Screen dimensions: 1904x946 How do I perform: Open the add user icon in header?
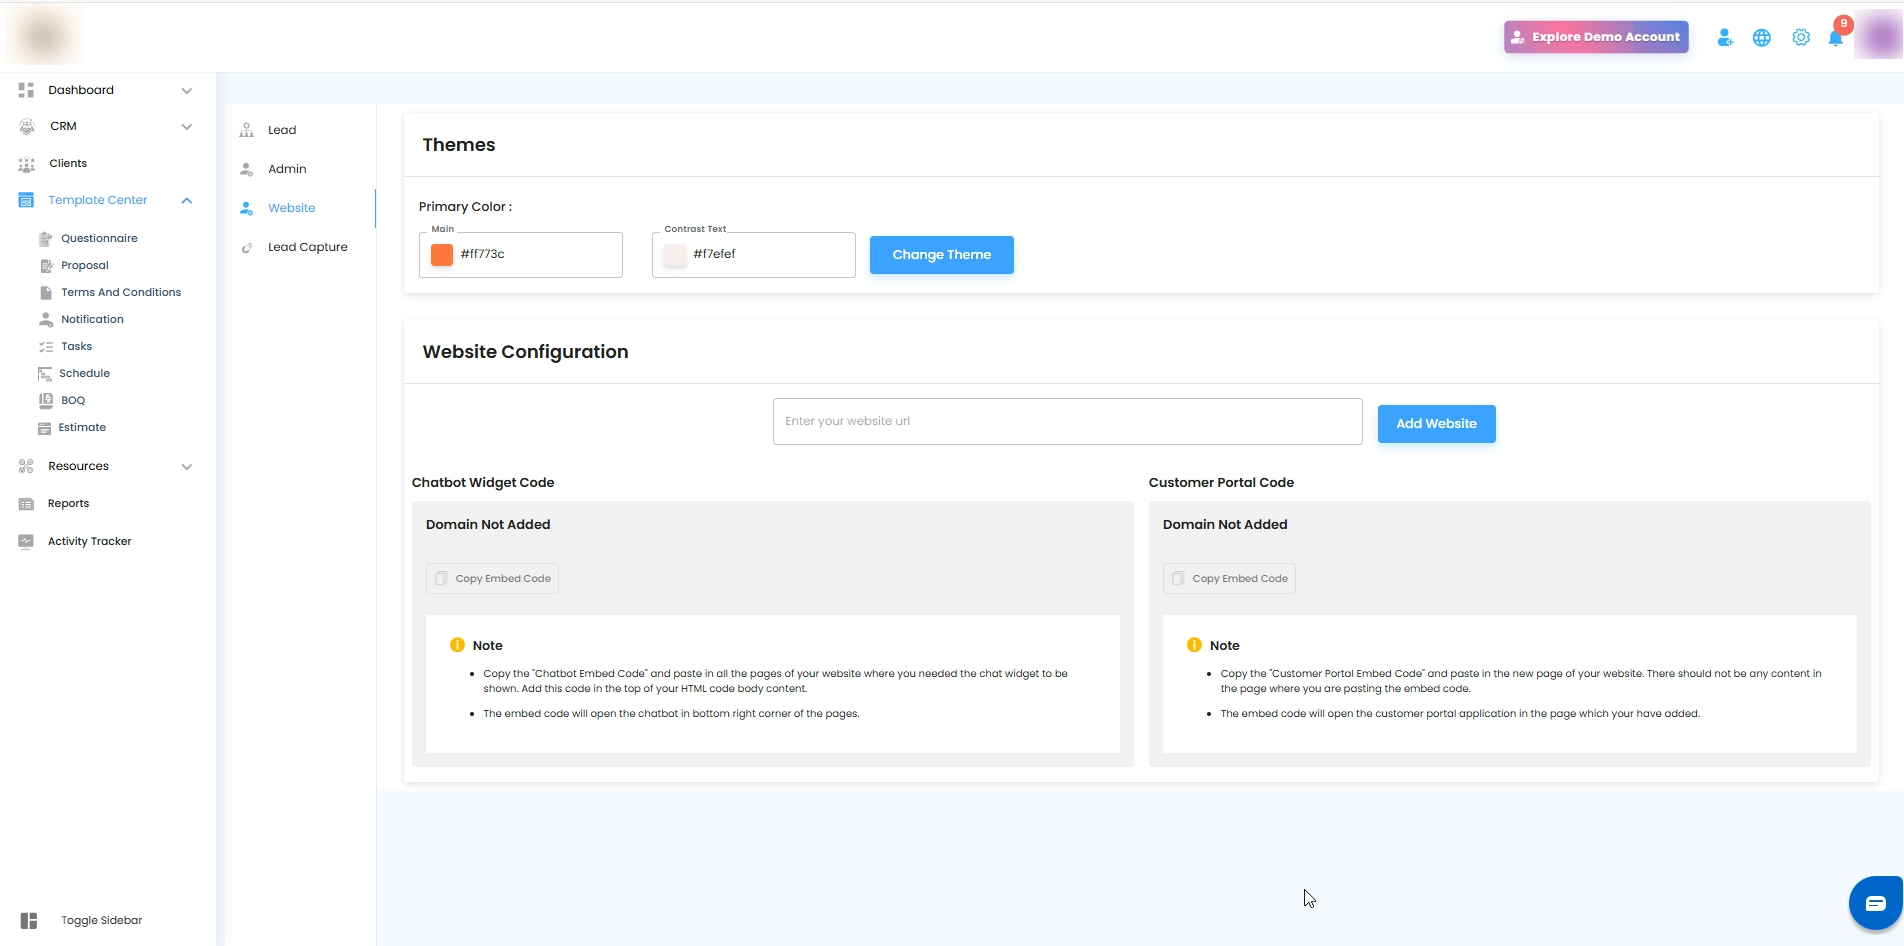(x=1725, y=38)
